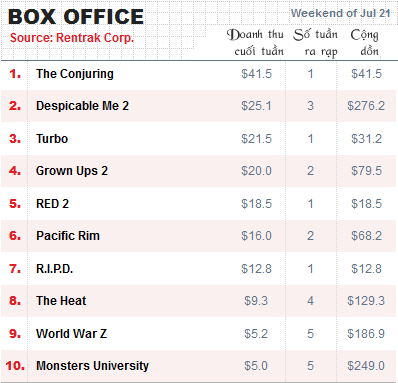
Task: Select the Despicable Me 2 row title
Action: pyautogui.click(x=82, y=106)
